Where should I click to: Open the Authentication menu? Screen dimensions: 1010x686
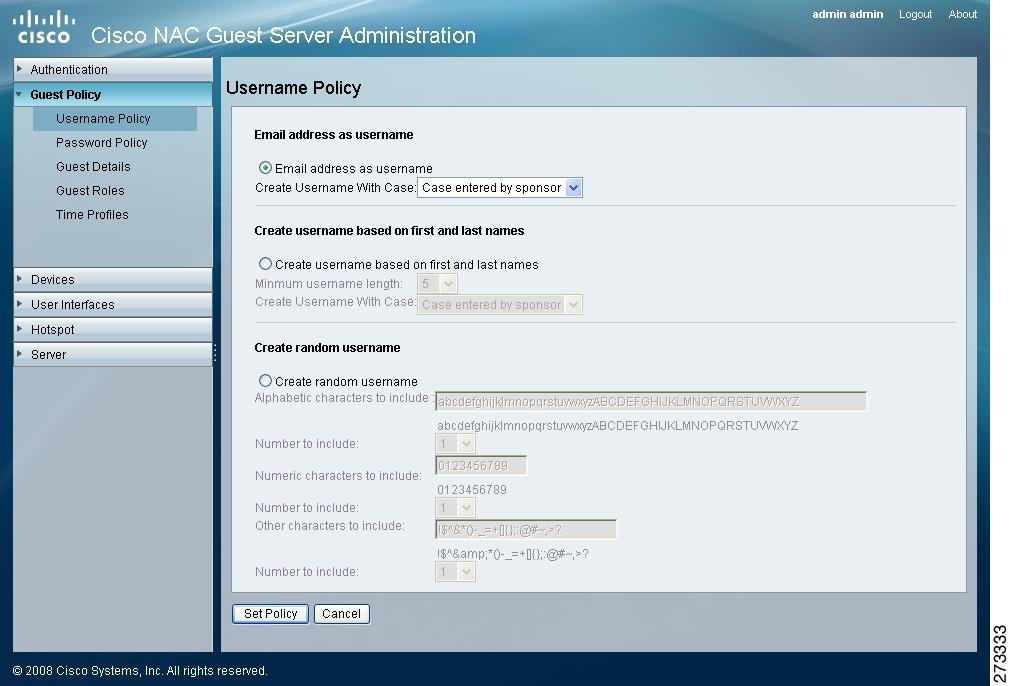pyautogui.click(x=113, y=70)
